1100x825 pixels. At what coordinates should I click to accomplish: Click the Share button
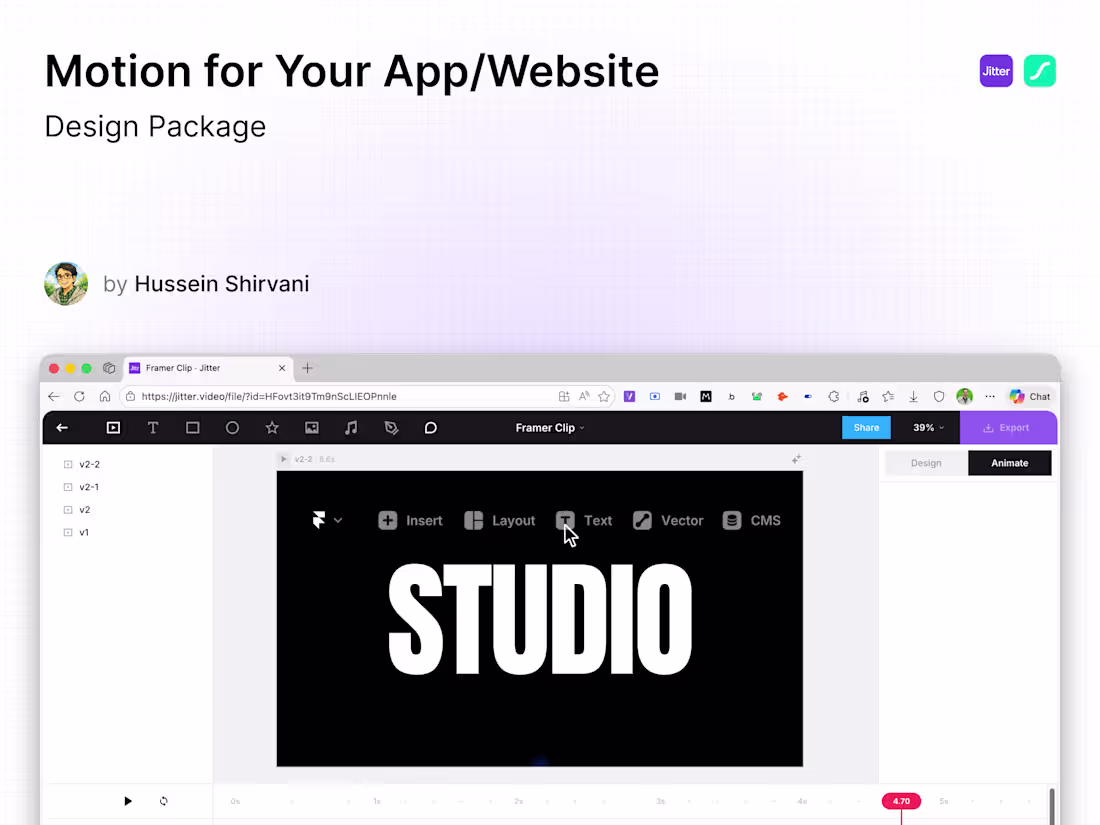pyautogui.click(x=866, y=427)
